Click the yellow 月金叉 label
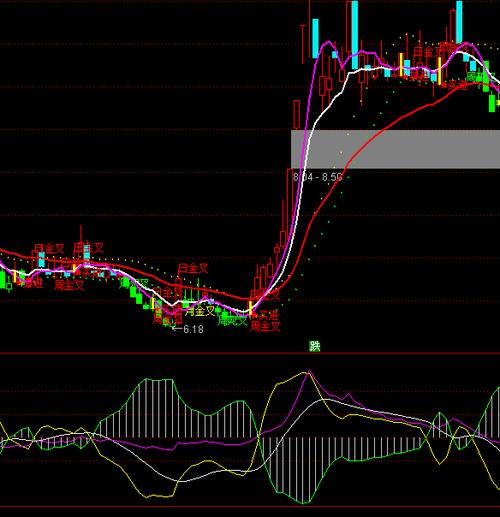The width and height of the screenshot is (500, 517). click(200, 311)
